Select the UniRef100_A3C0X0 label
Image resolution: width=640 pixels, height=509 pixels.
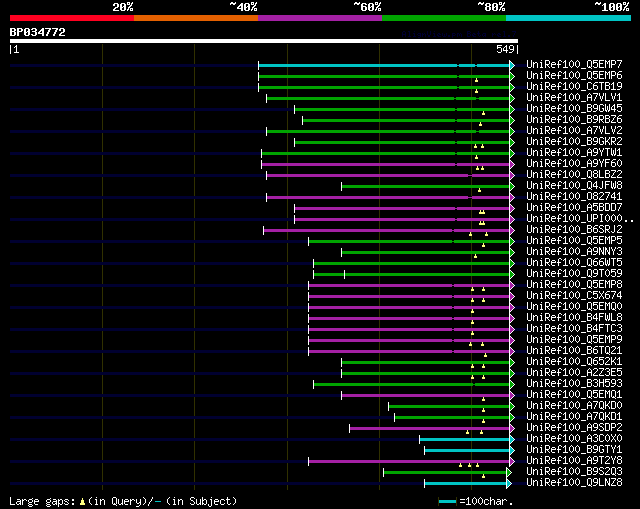(574, 439)
